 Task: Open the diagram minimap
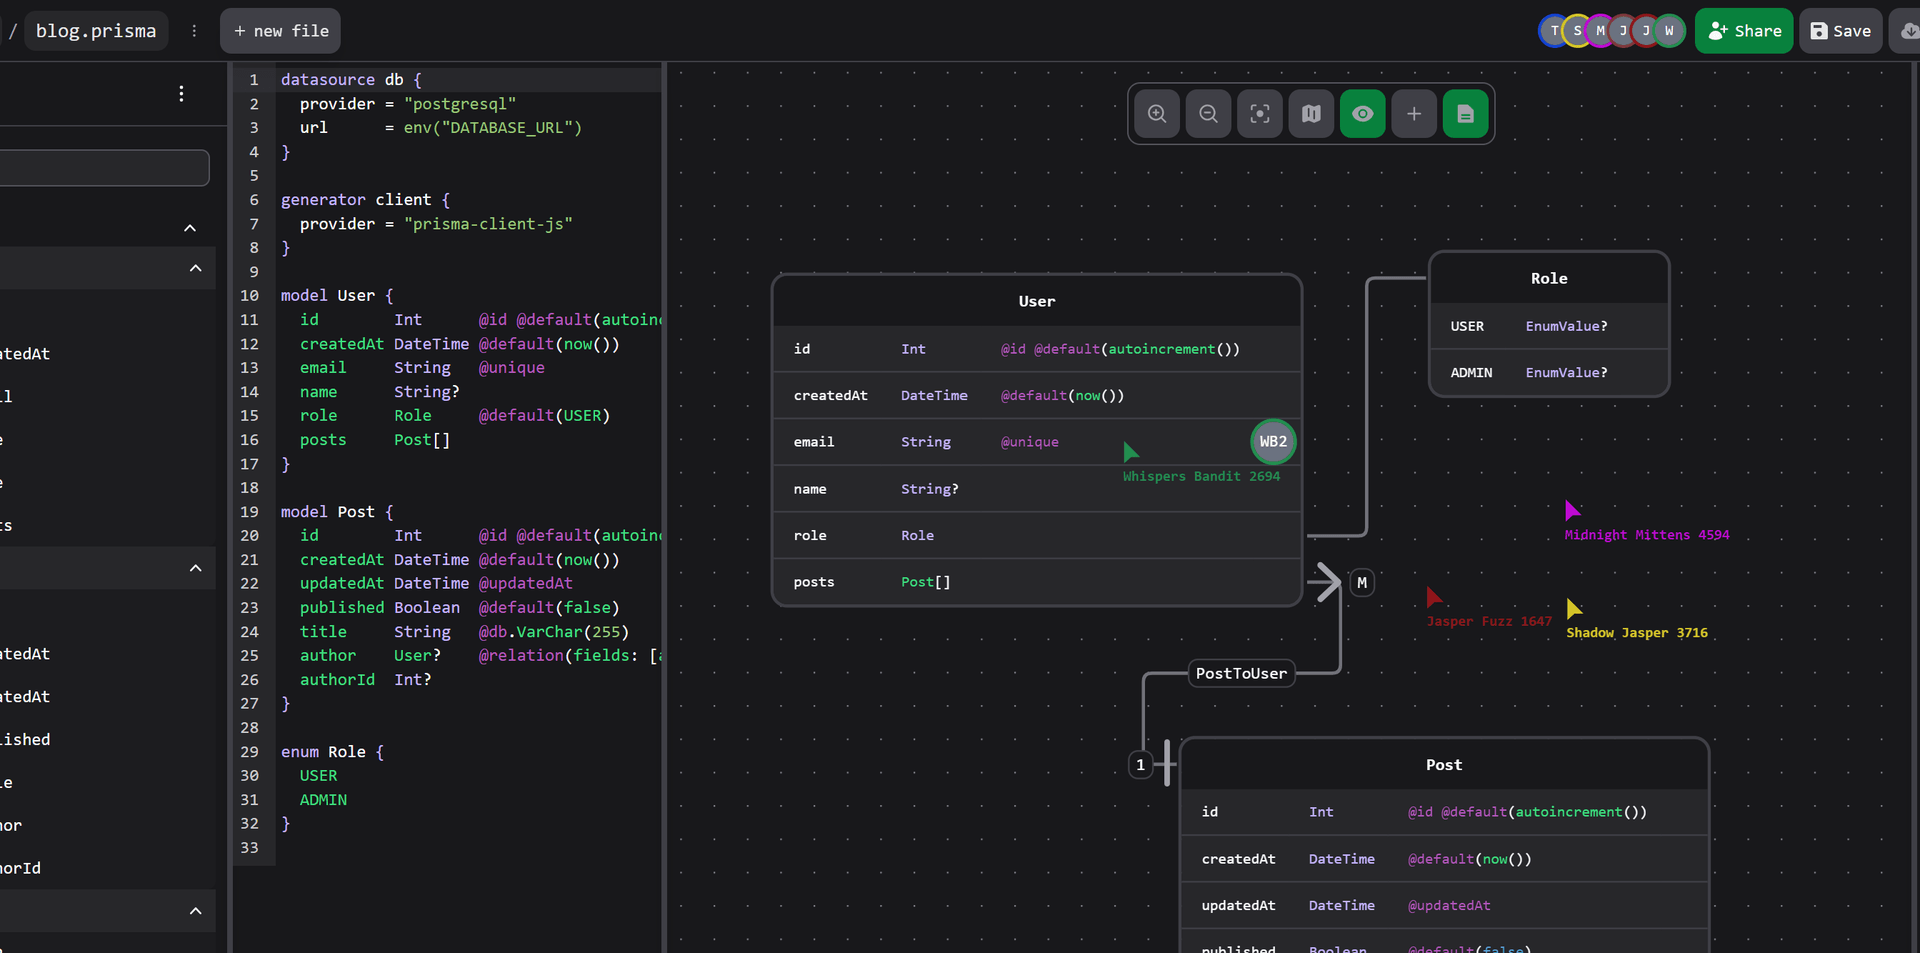[1311, 114]
